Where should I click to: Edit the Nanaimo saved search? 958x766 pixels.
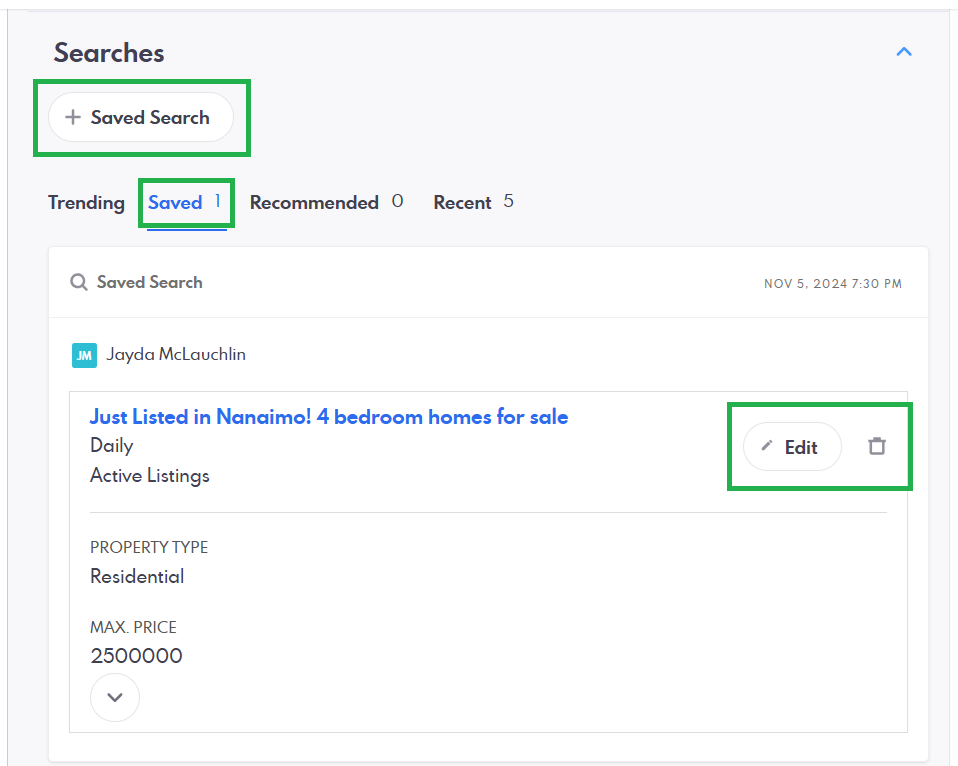click(x=792, y=447)
